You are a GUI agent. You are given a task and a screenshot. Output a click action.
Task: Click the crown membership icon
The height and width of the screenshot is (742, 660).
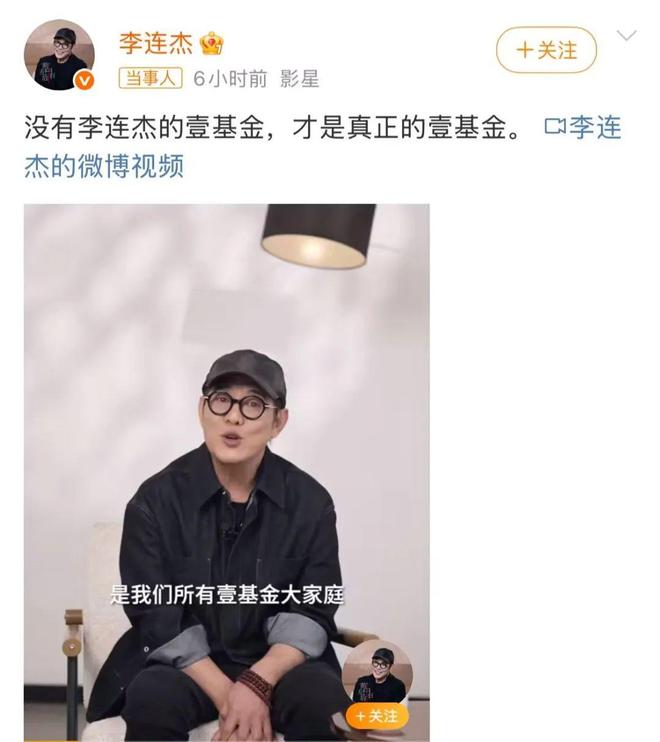tap(211, 44)
